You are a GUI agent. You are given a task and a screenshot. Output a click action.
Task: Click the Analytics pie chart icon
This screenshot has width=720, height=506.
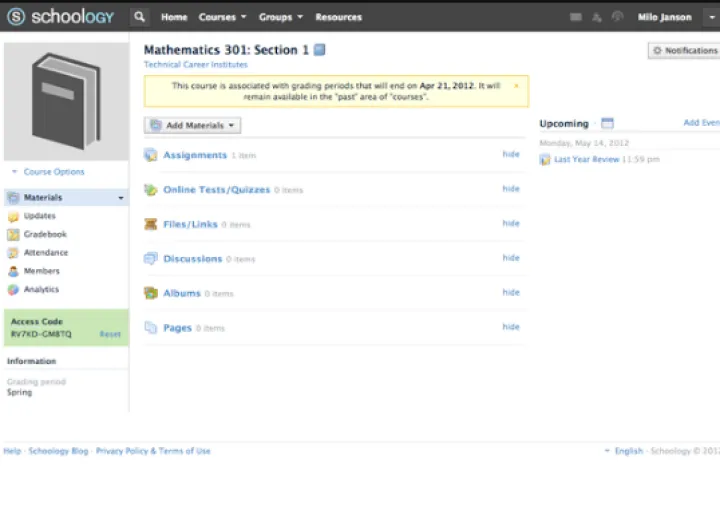click(x=13, y=289)
